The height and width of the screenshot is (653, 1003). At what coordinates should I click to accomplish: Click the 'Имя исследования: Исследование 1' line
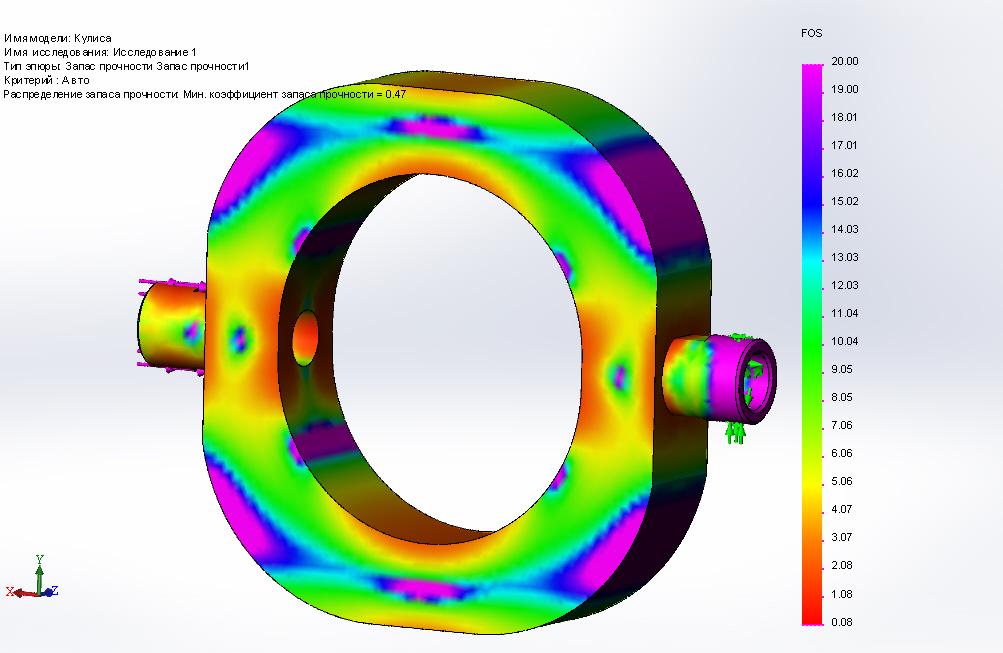click(x=100, y=52)
